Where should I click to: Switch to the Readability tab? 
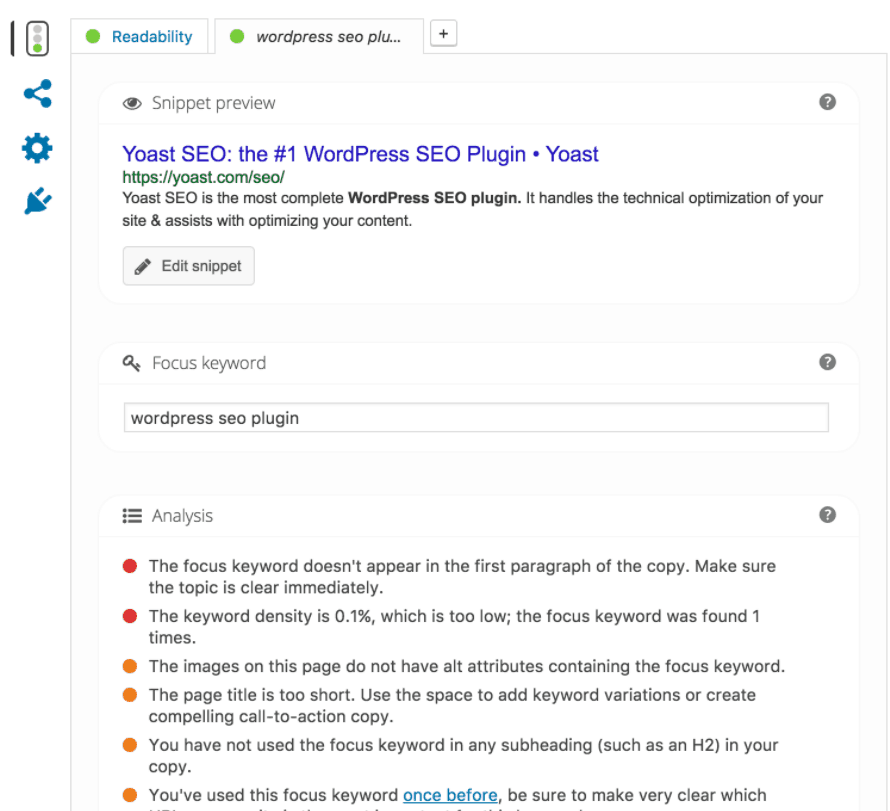tap(140, 36)
